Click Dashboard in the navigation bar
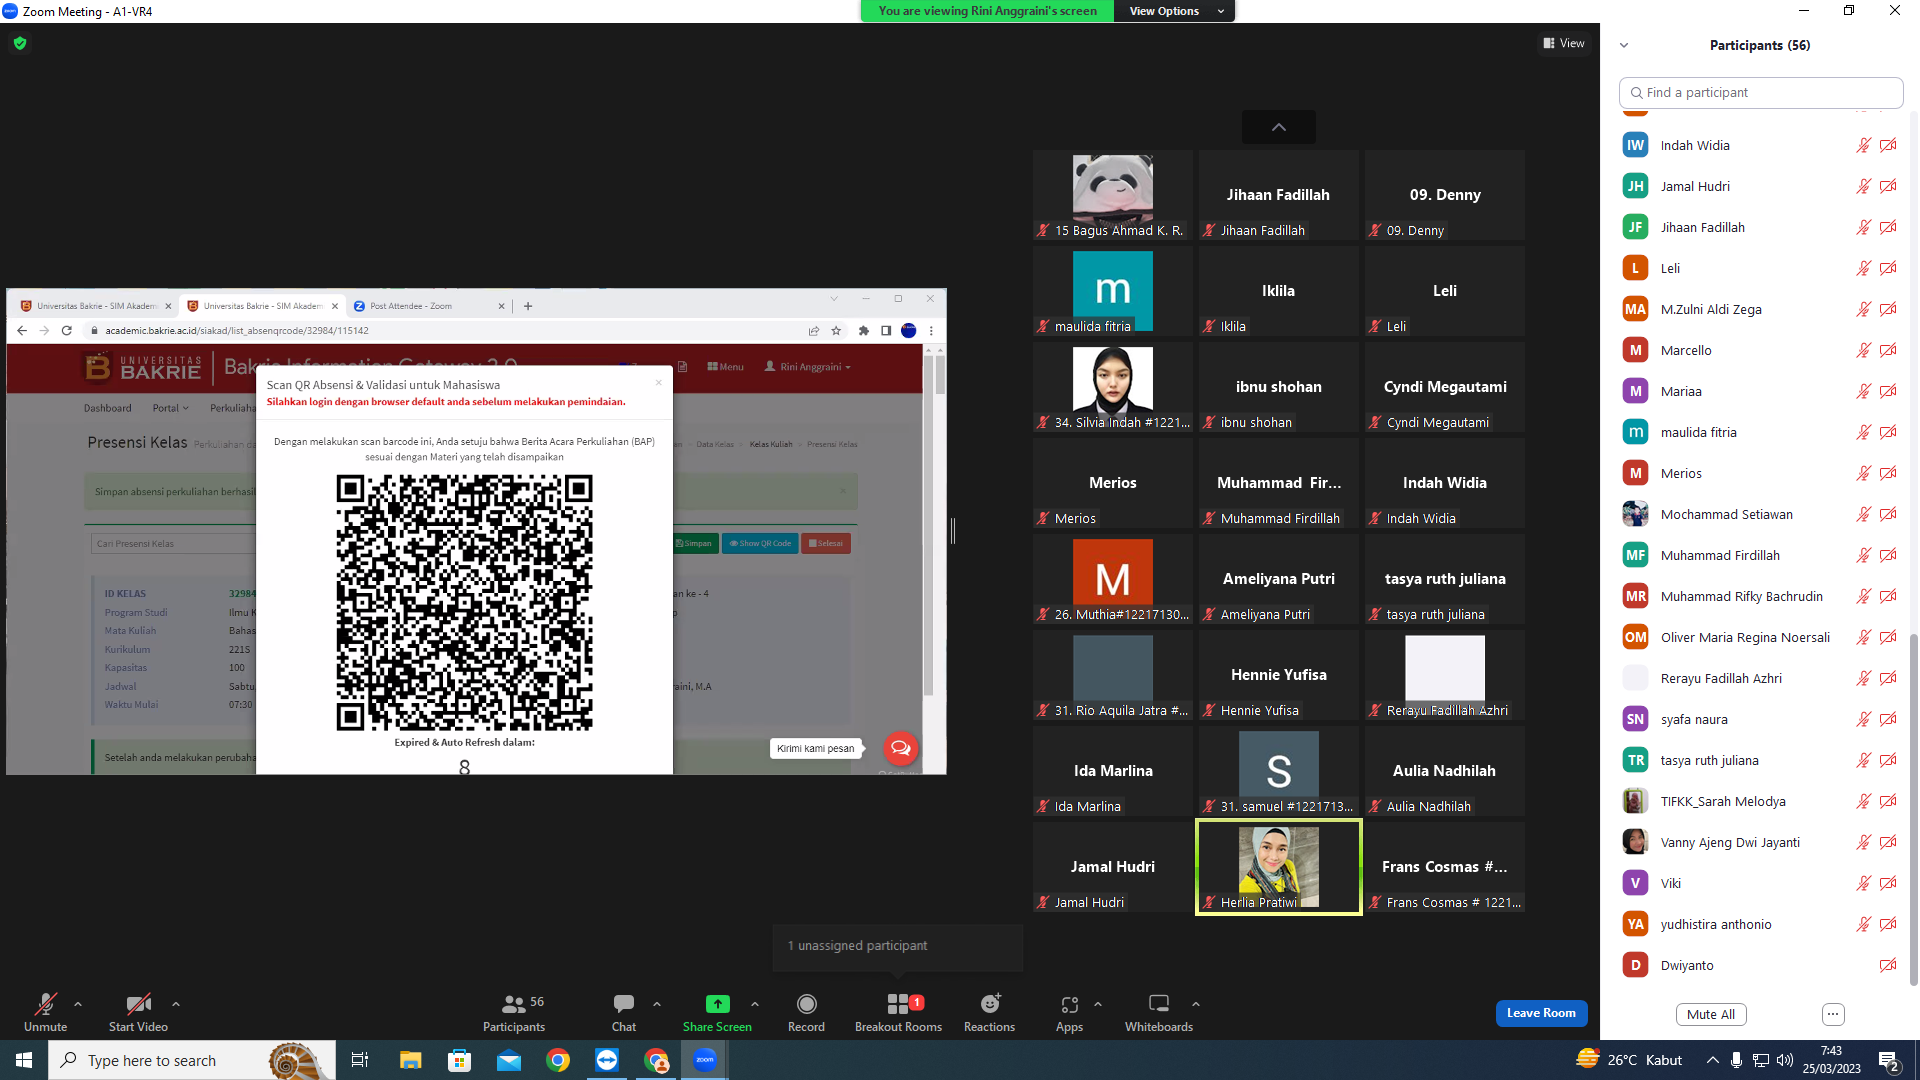1920x1080 pixels. (107, 408)
